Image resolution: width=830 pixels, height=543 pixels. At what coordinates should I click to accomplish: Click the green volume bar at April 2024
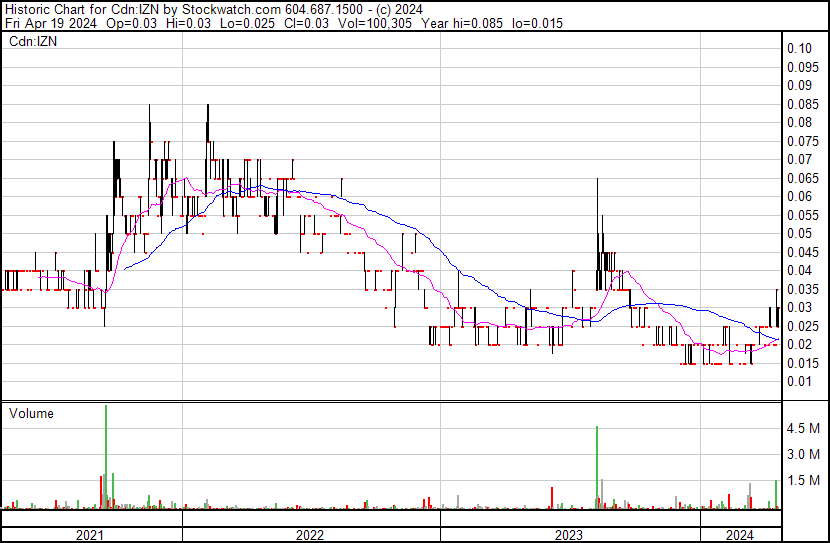click(x=776, y=494)
